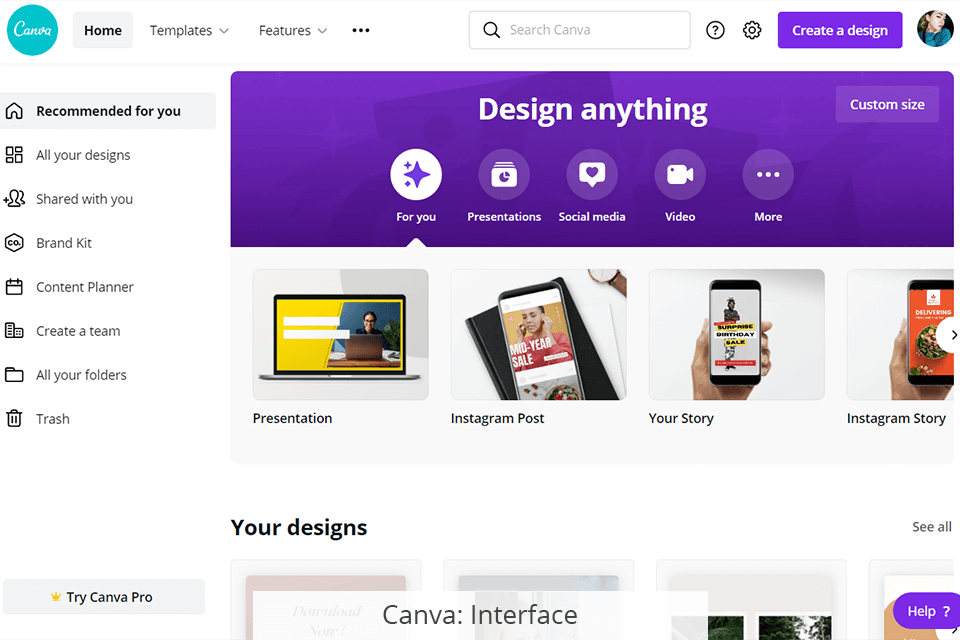Click the Instagram Story label text
This screenshot has height=640, width=960.
pyautogui.click(x=896, y=418)
